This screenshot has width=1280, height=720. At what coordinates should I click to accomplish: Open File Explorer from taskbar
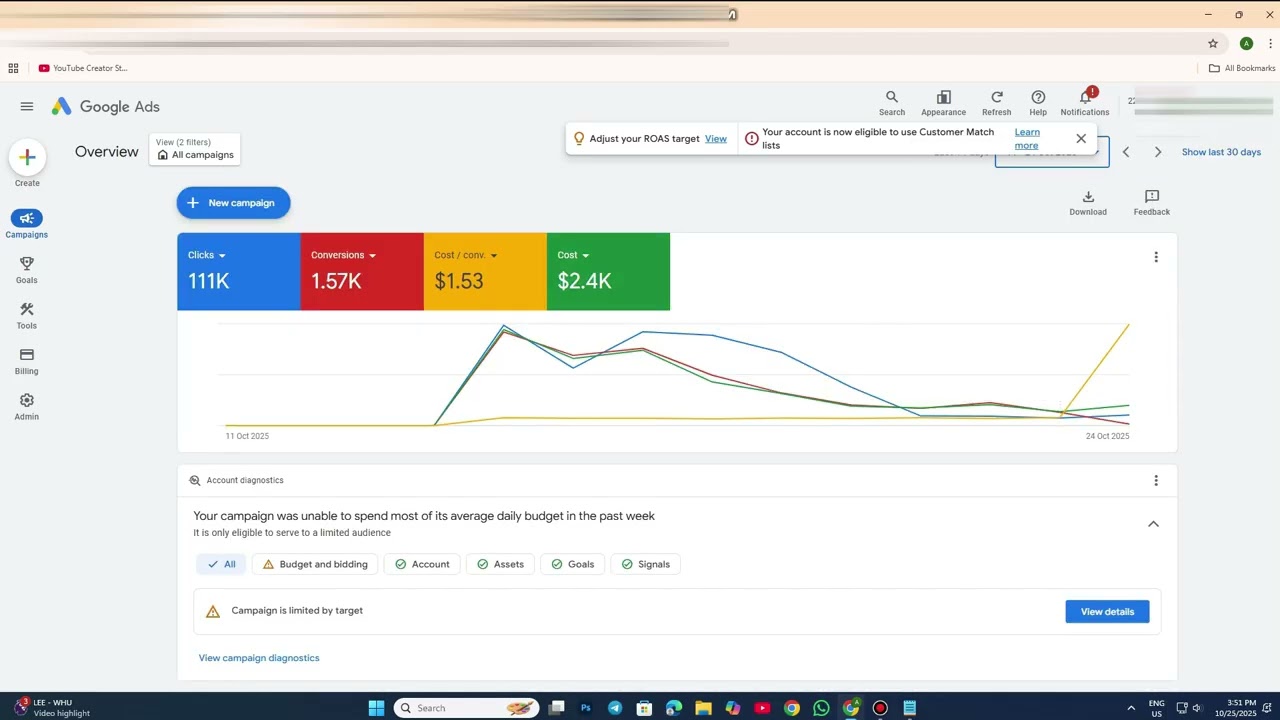point(703,708)
